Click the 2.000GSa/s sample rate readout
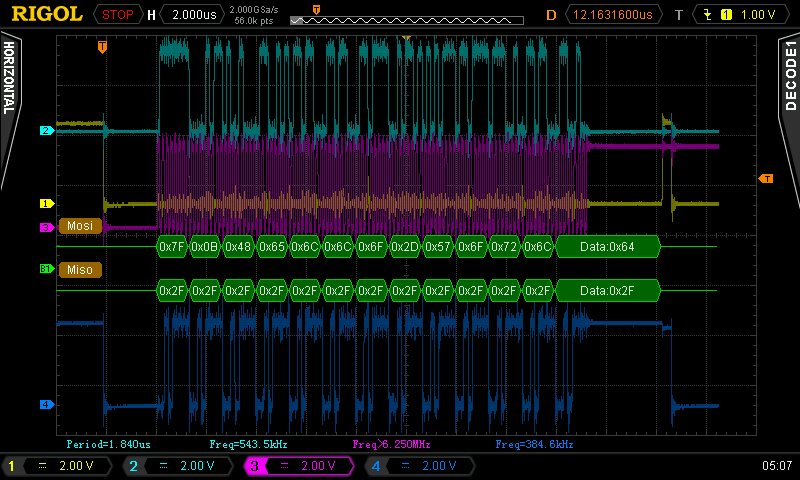This screenshot has height=480, width=800. click(x=254, y=10)
